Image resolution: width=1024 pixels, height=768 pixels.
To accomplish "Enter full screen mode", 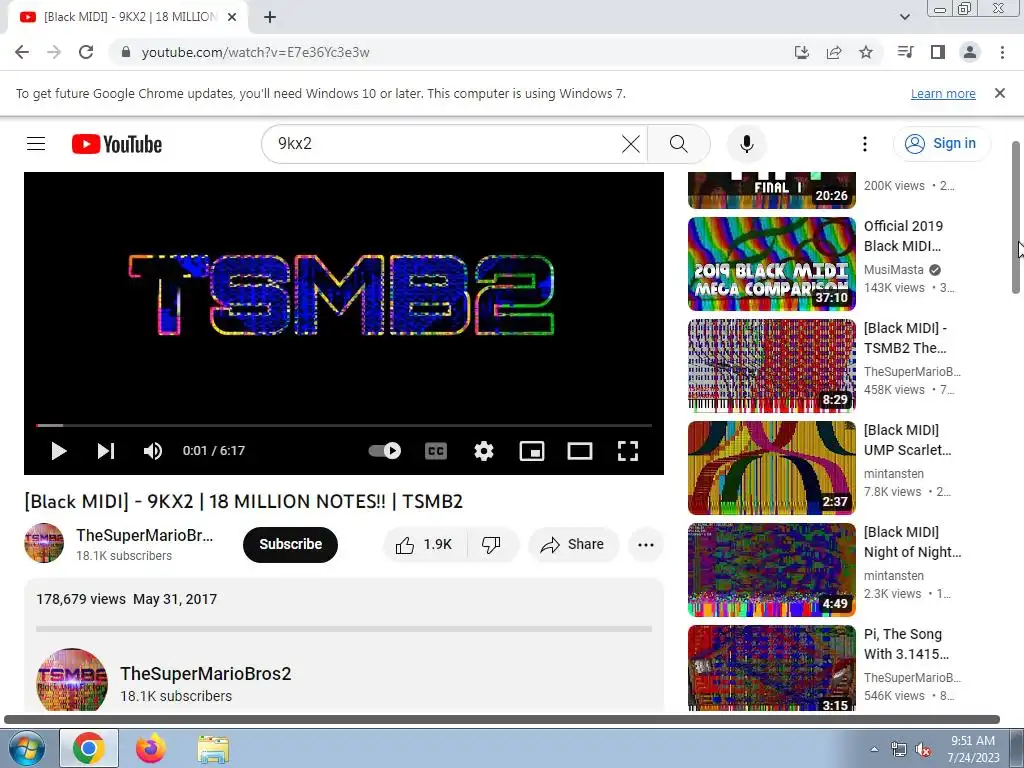I will (628, 451).
